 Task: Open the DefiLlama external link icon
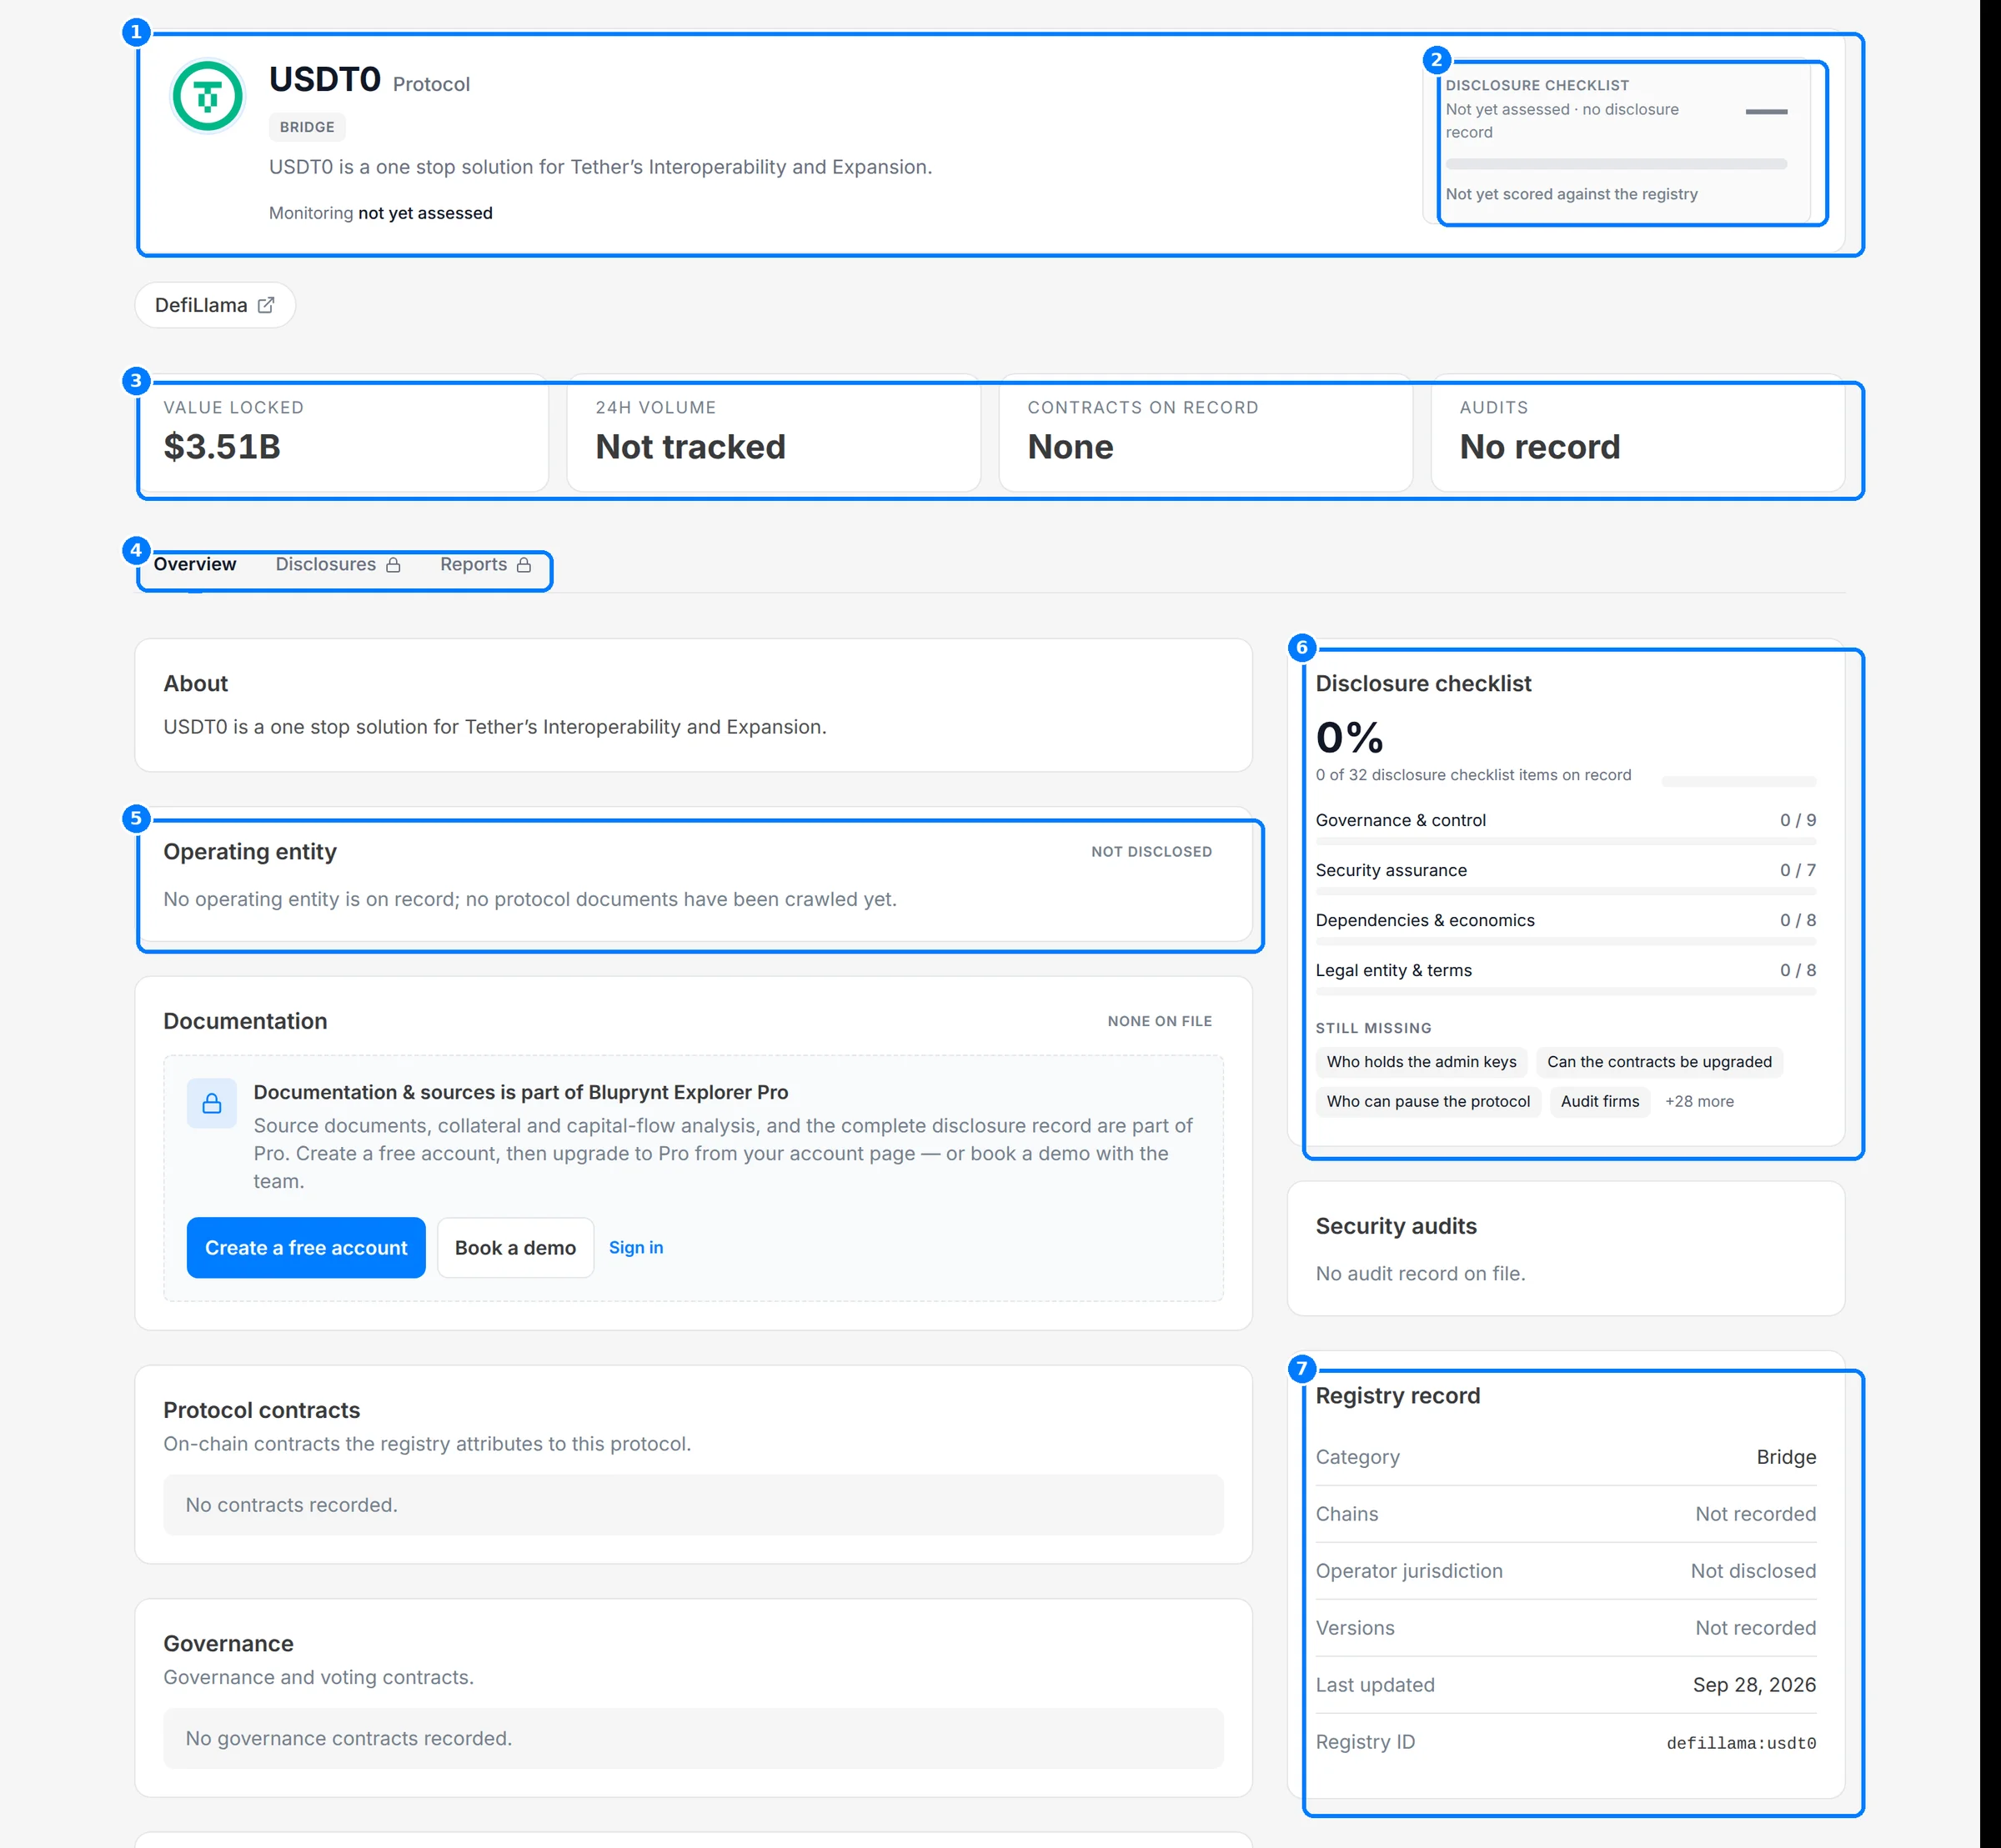click(266, 305)
